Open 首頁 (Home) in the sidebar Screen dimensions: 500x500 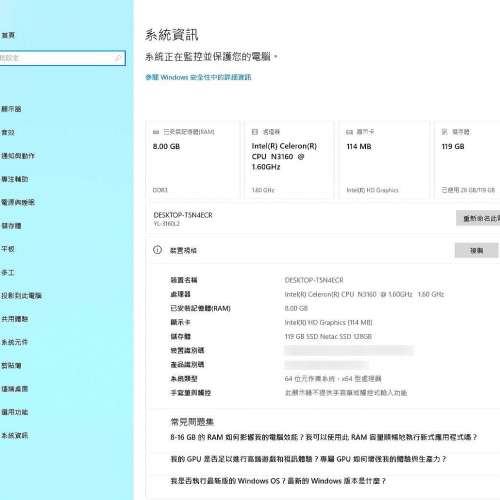click(8, 35)
